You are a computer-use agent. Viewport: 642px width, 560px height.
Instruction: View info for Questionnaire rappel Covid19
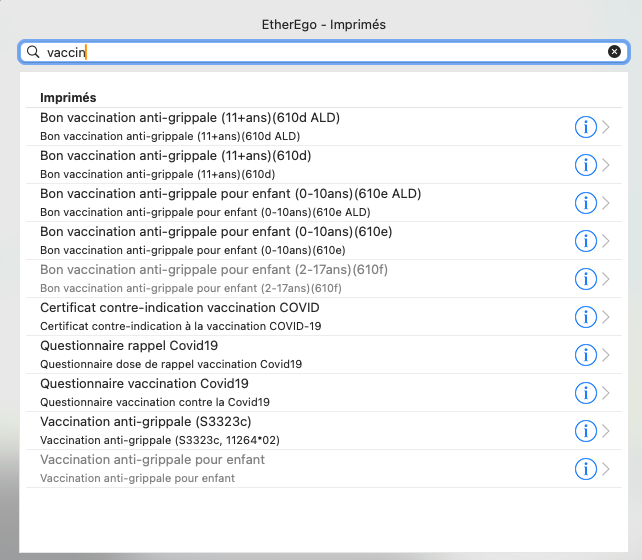pyautogui.click(x=585, y=355)
